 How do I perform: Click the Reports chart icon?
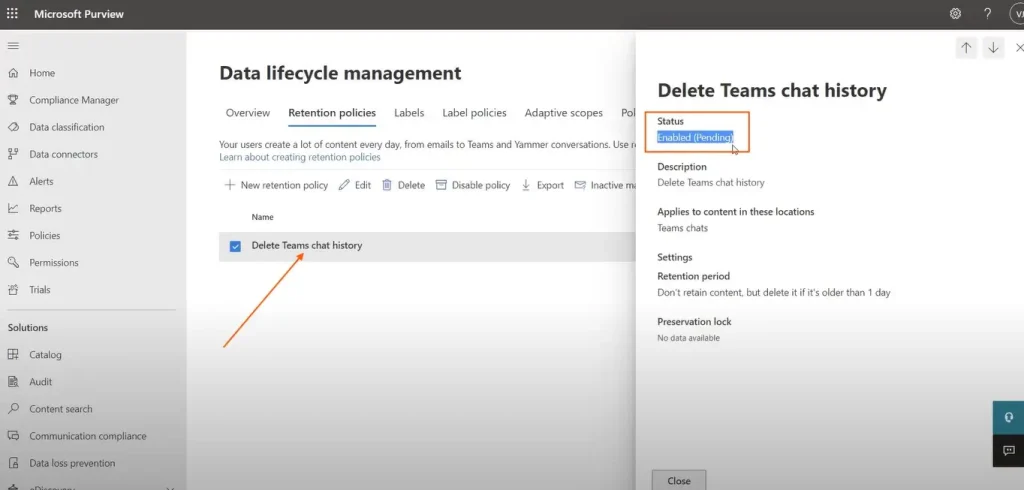tap(13, 208)
